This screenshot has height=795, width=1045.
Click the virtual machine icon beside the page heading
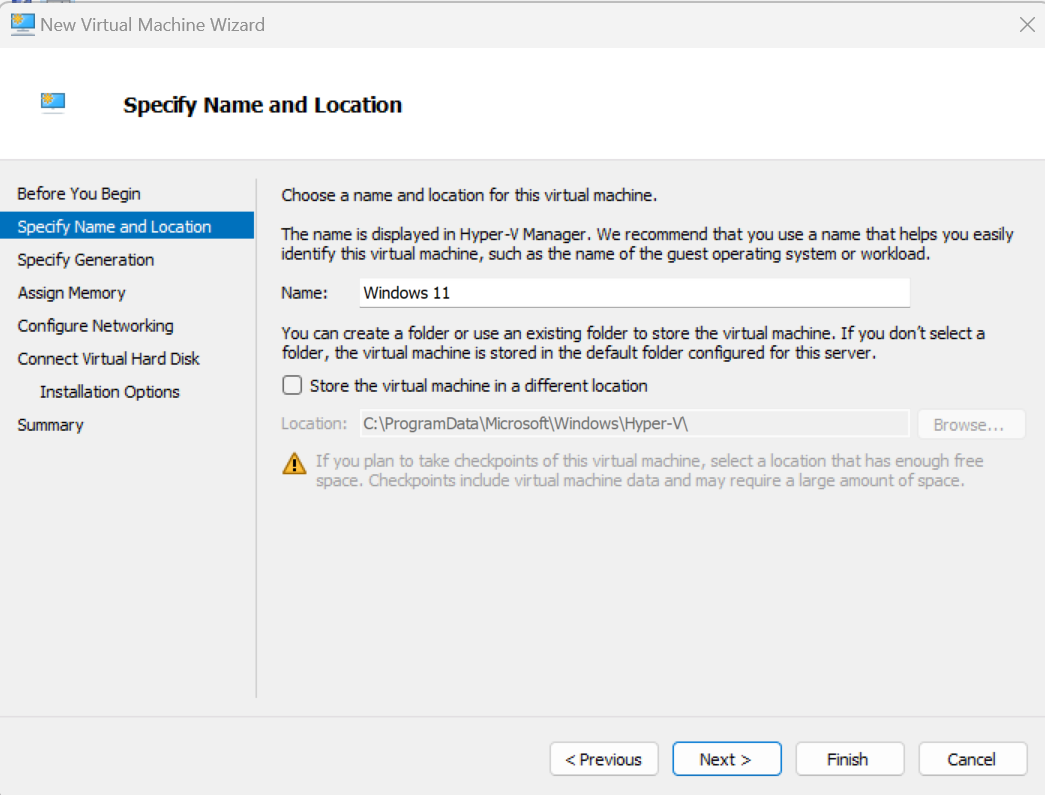pos(53,103)
